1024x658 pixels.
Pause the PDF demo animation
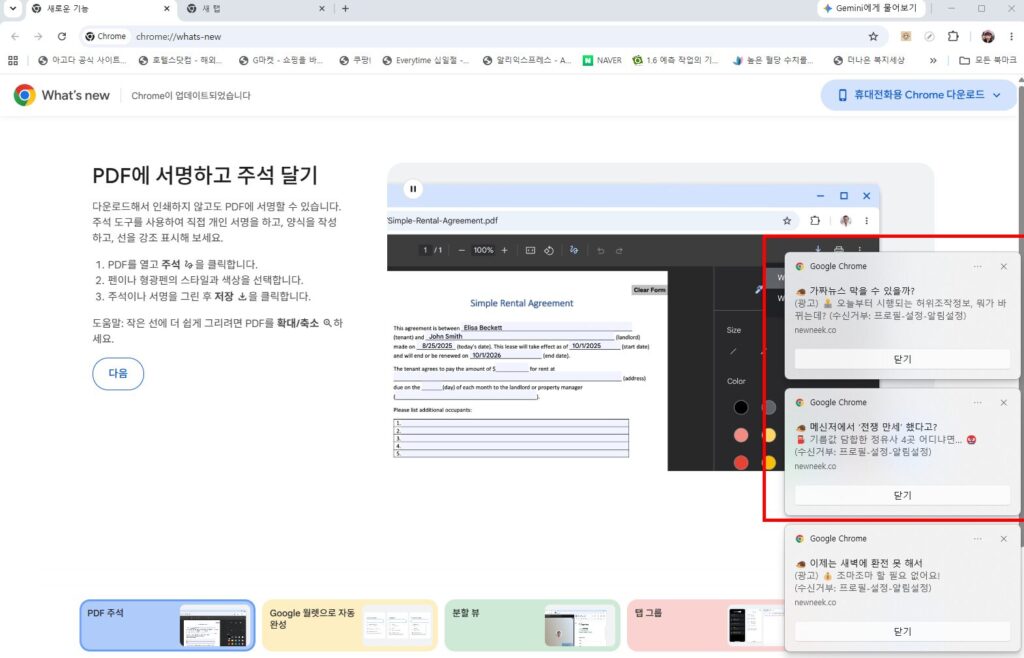413,189
